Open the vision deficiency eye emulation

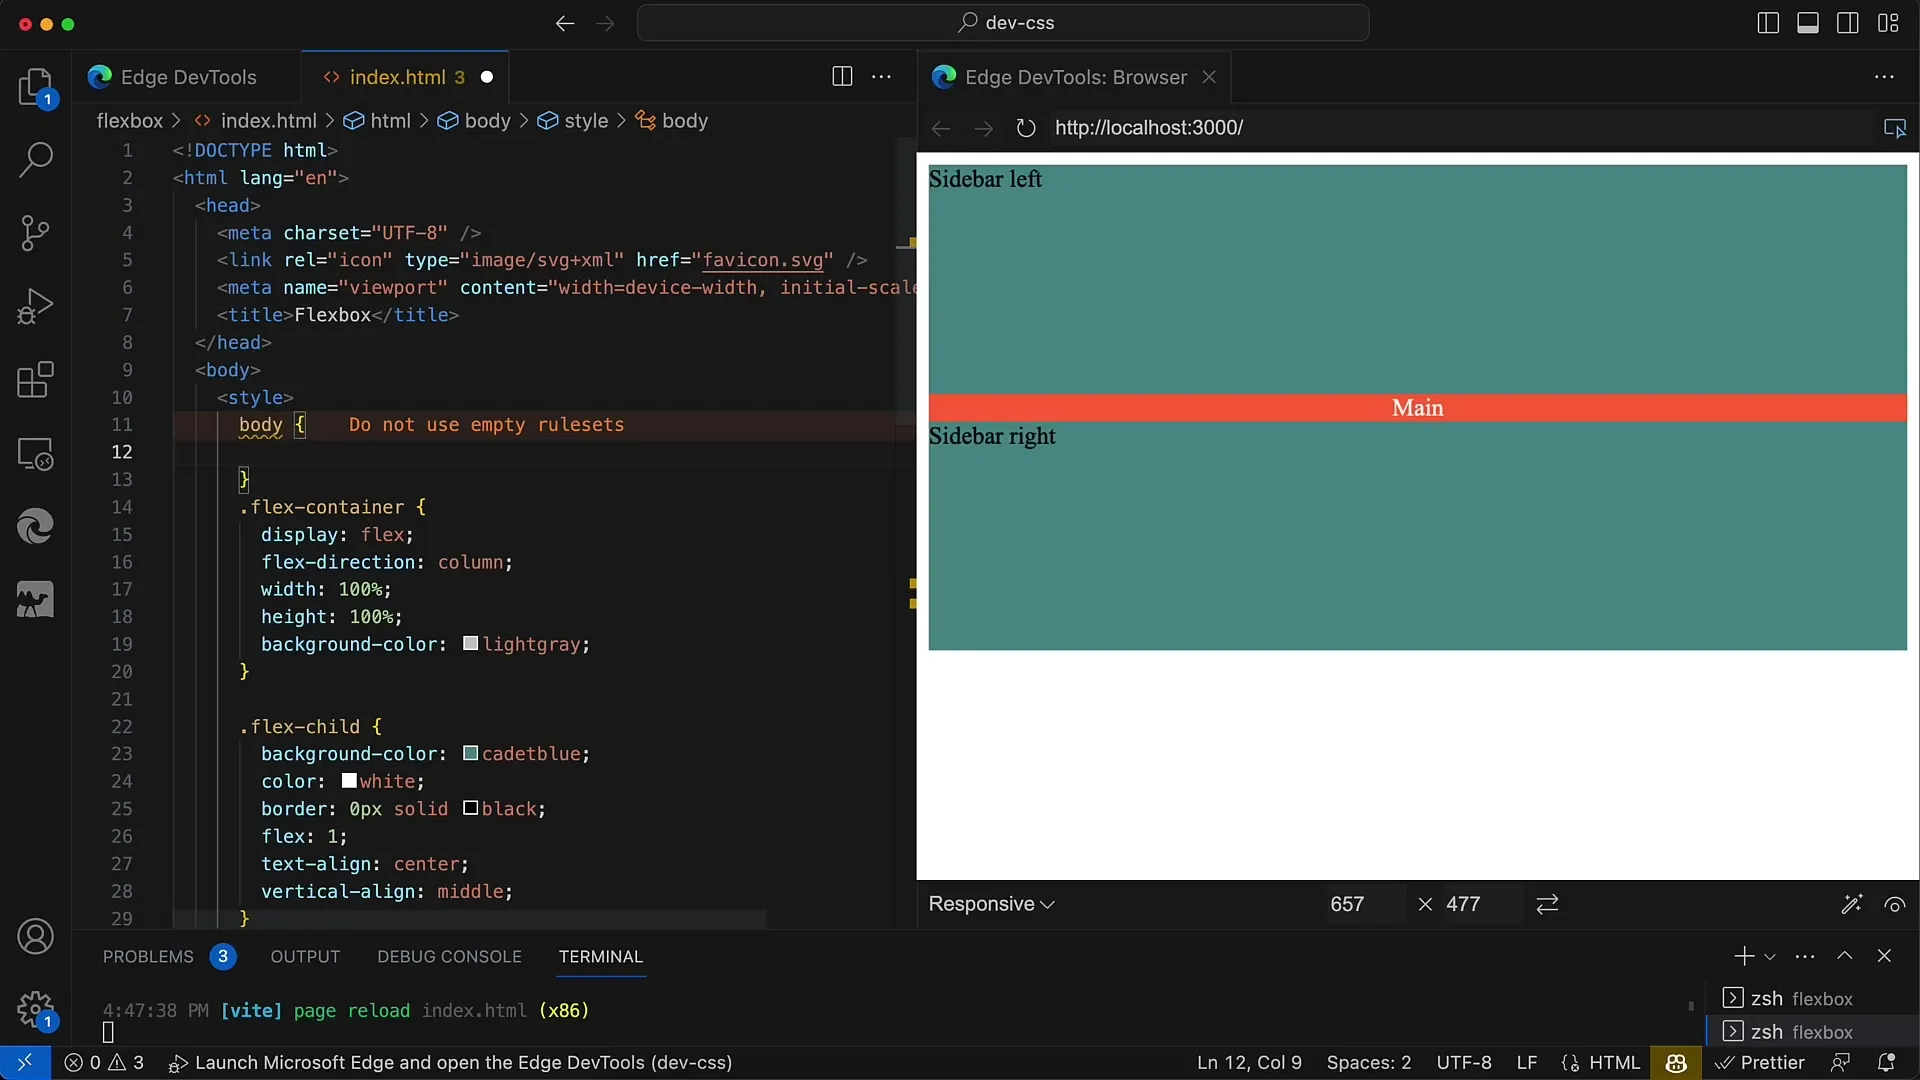1895,905
